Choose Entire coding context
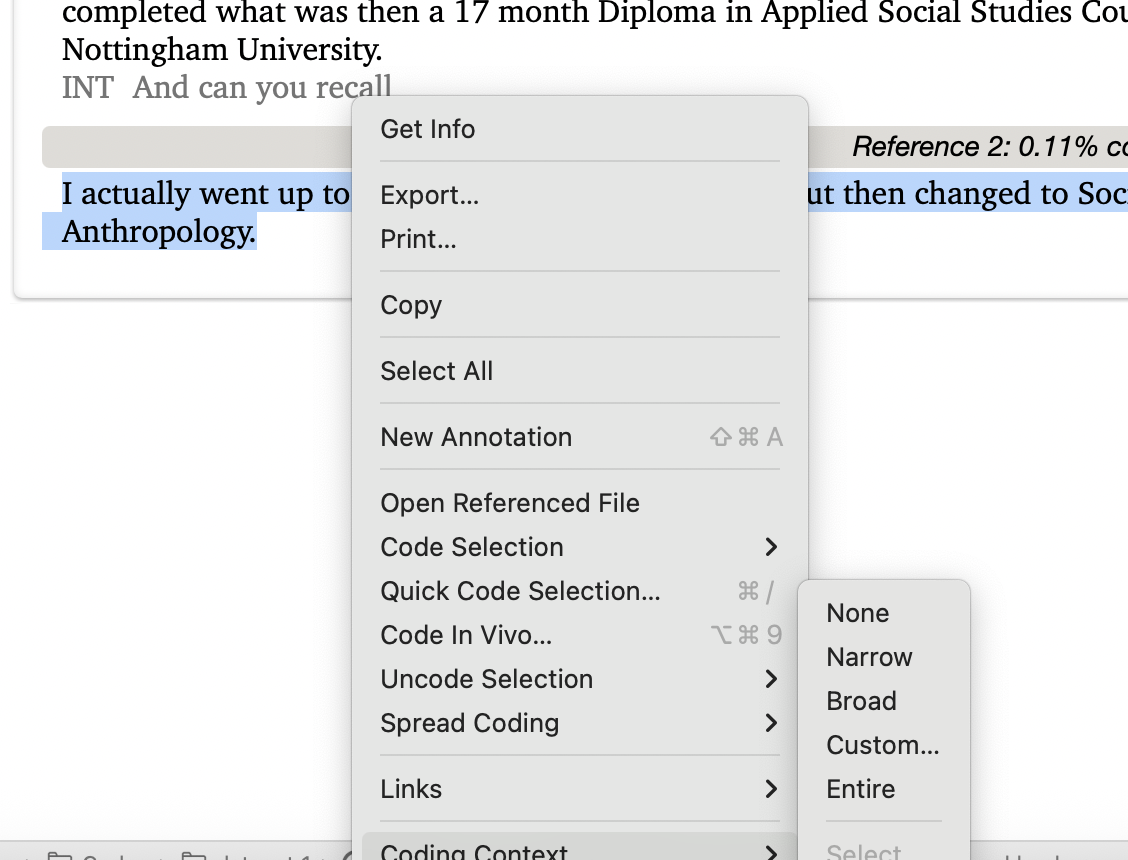The image size is (1128, 860). point(860,789)
